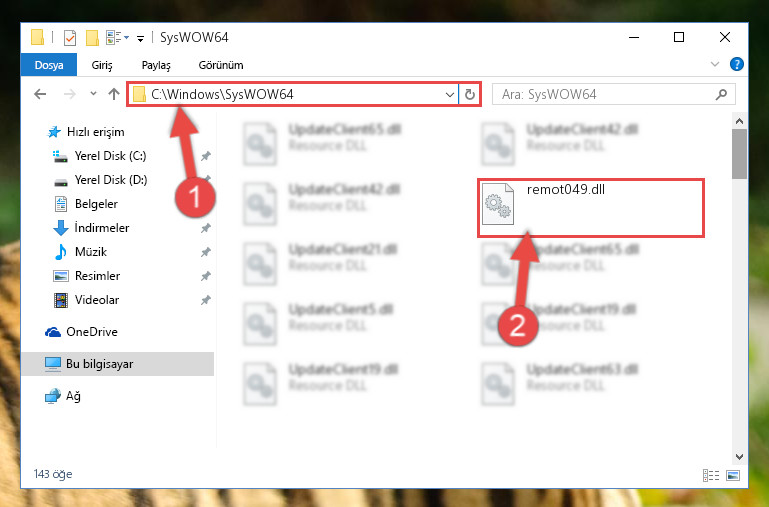Open the Help question mark icon
This screenshot has height=507, width=769.
[x=736, y=64]
